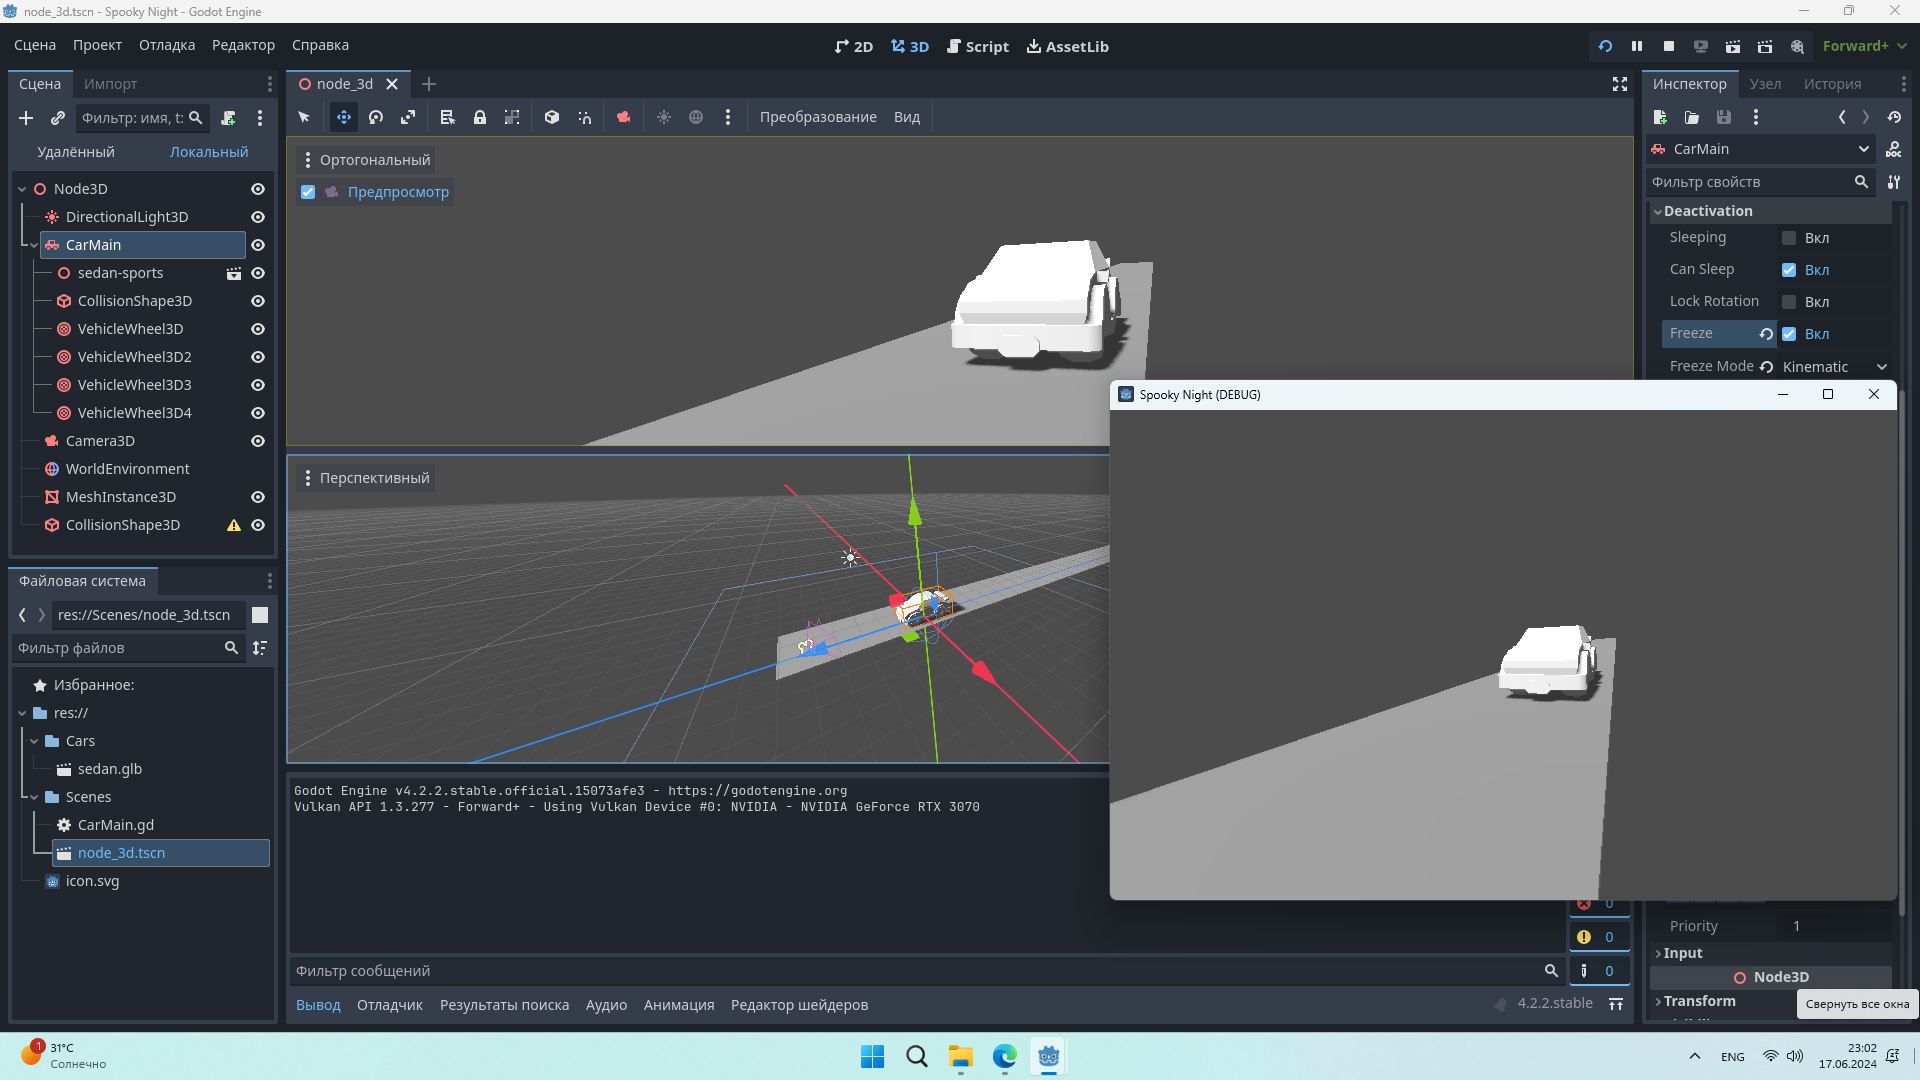This screenshot has width=1920, height=1080.
Task: Collapse the CarMain tree node
Action: [x=33, y=245]
